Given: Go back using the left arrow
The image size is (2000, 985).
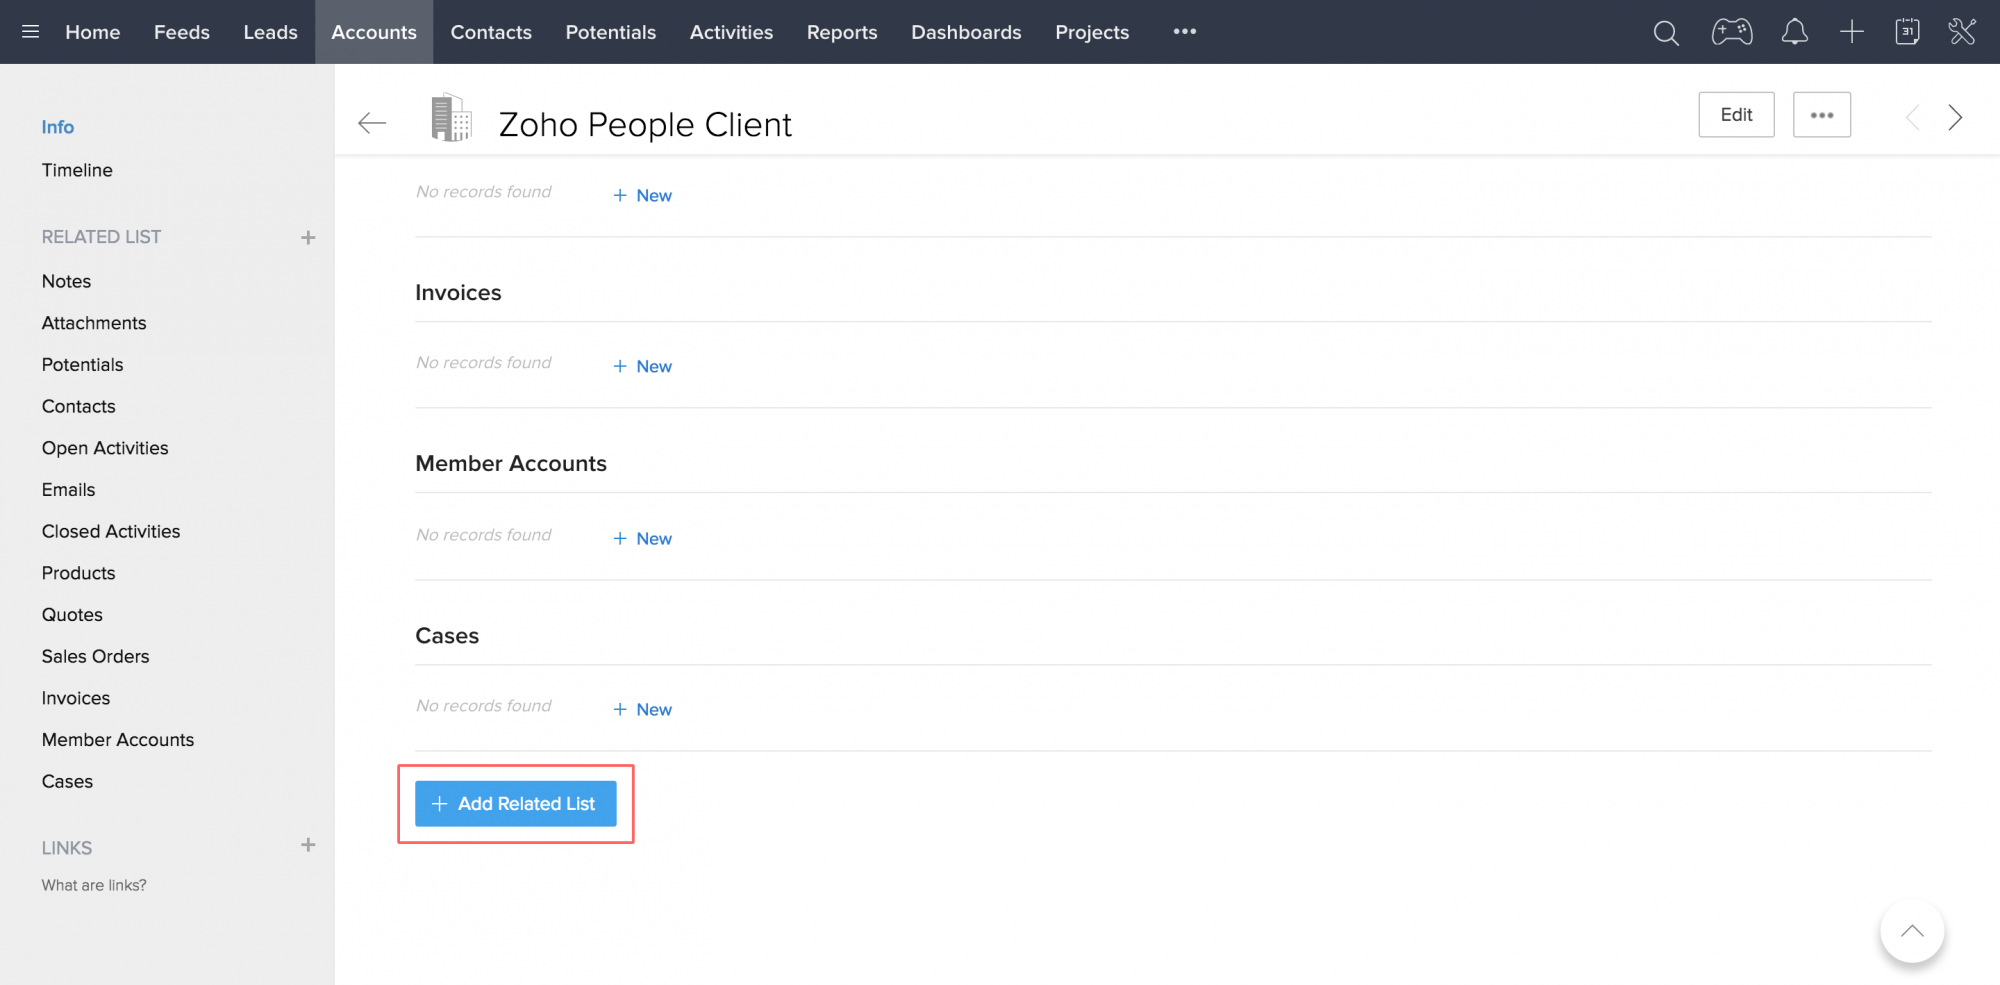Looking at the screenshot, I should click(x=372, y=123).
